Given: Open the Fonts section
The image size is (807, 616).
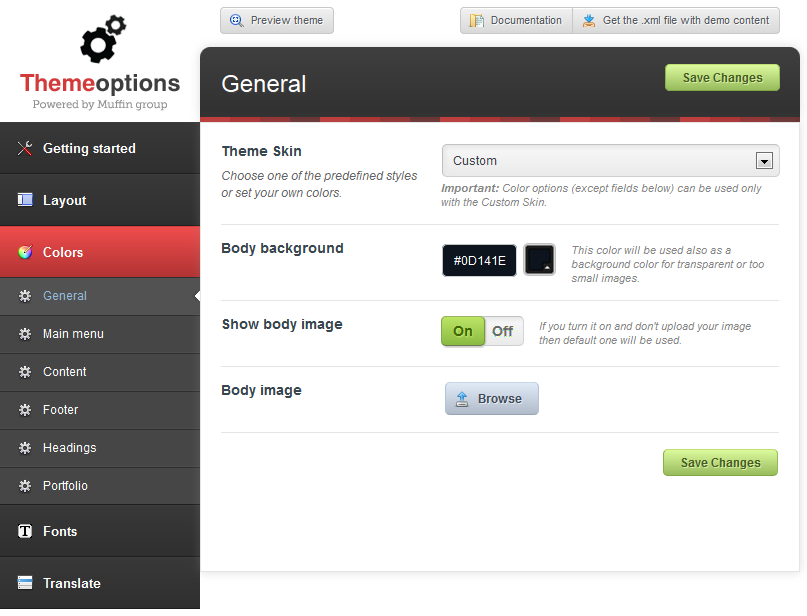Looking at the screenshot, I should (100, 531).
